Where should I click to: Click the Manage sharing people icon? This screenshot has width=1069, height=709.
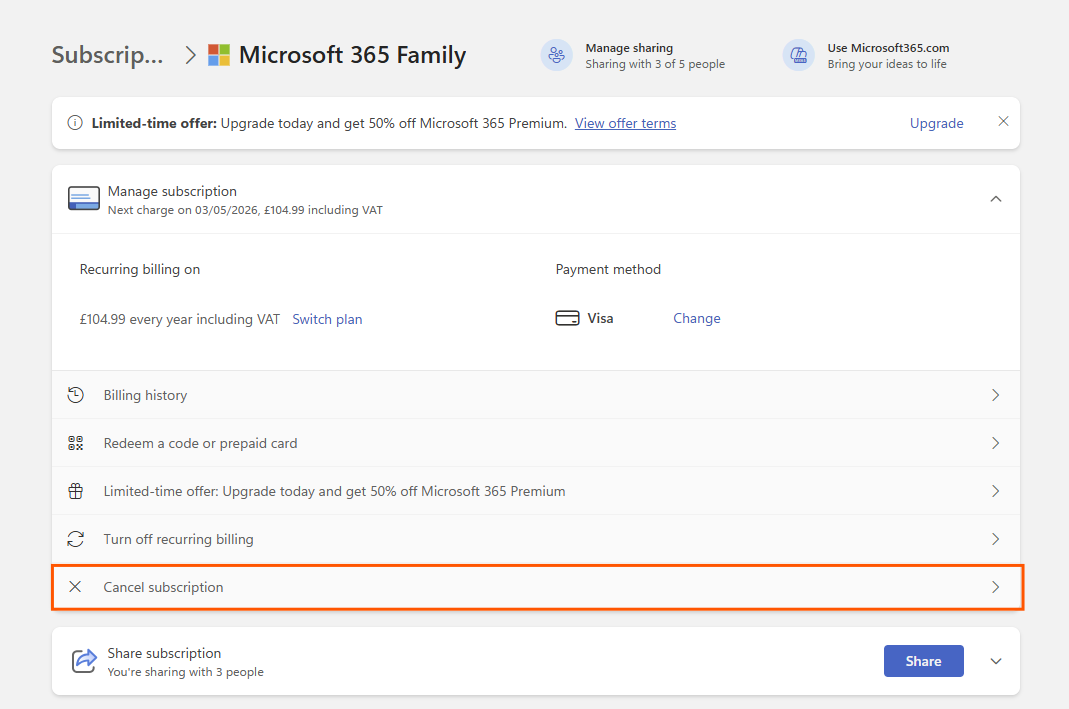click(556, 55)
